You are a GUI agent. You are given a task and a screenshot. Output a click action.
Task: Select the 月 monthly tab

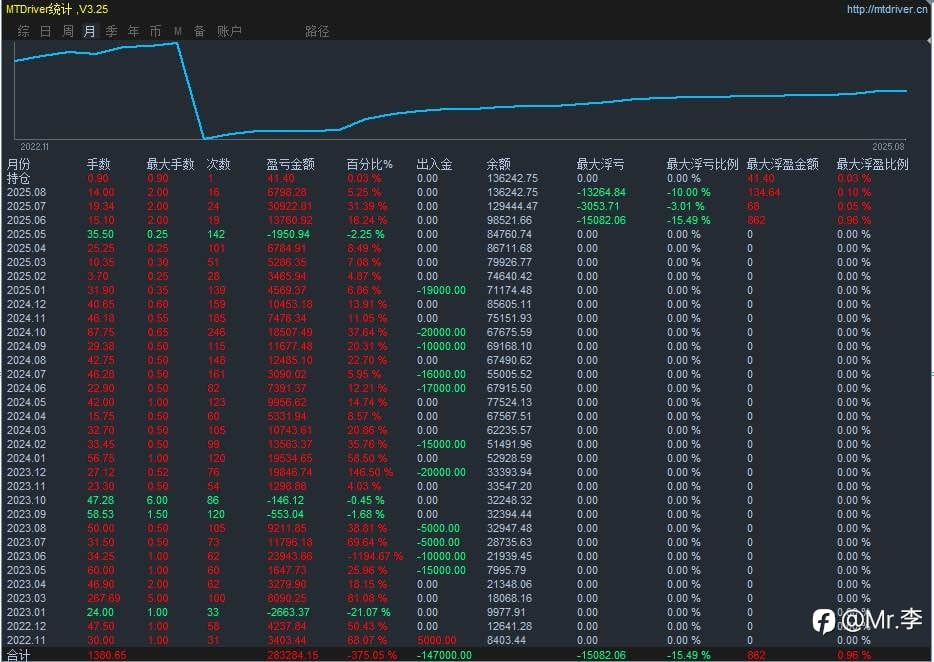[89, 31]
